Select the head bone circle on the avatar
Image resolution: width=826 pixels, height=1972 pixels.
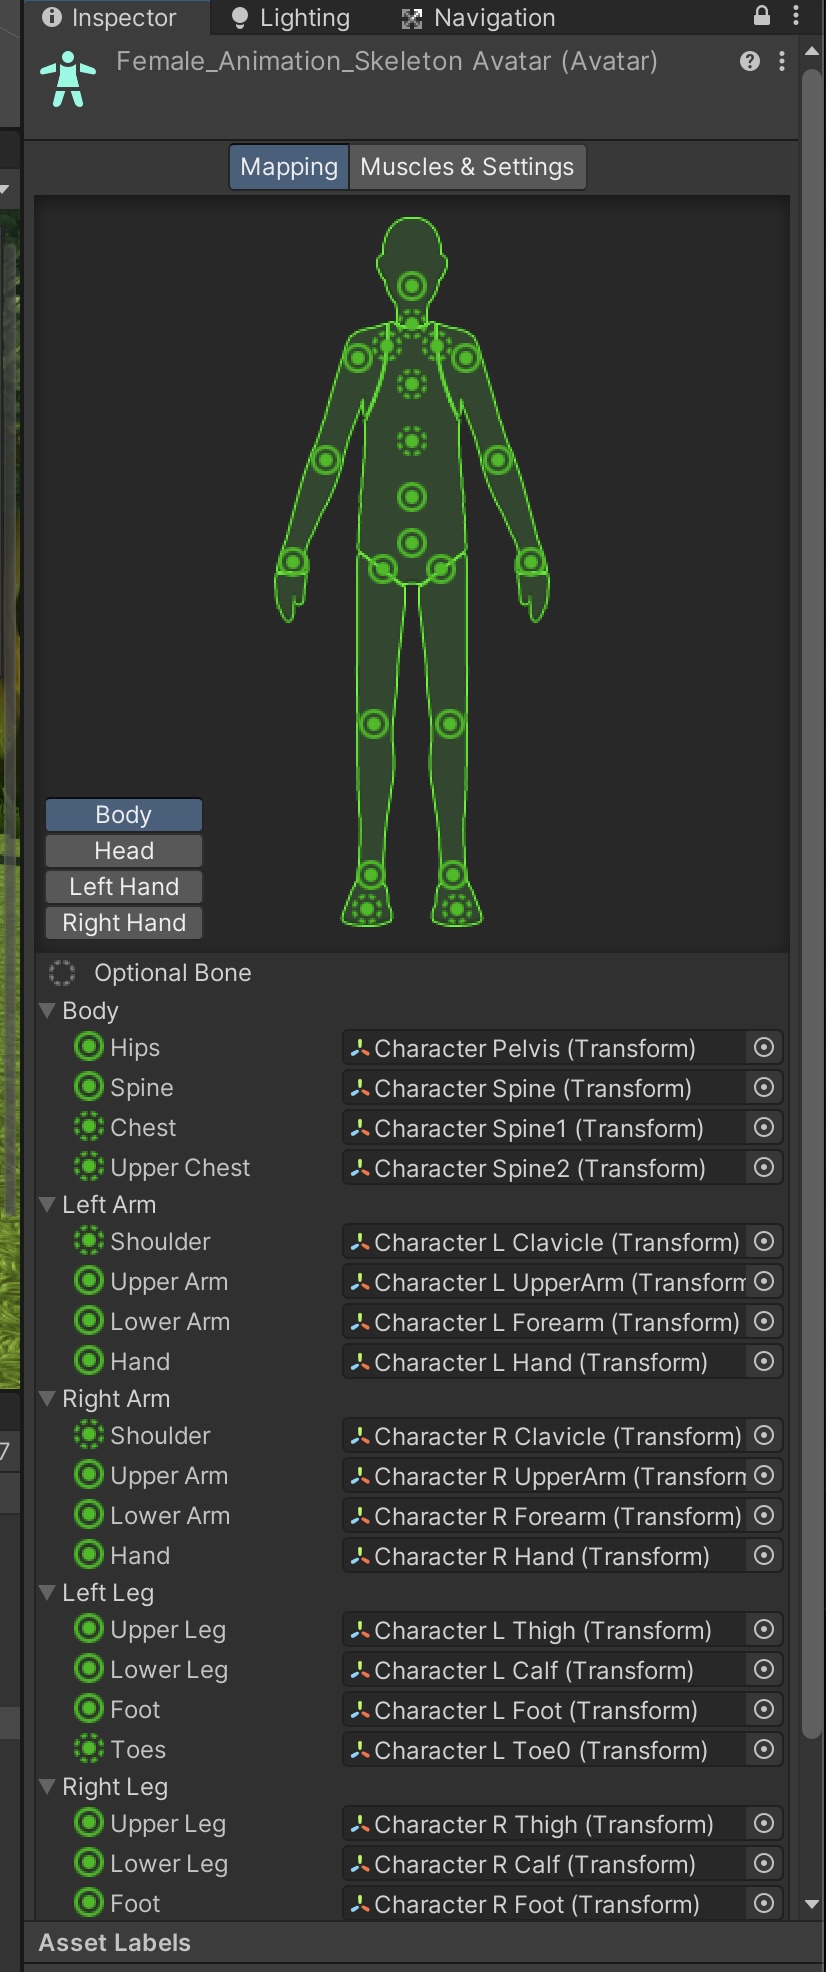click(412, 287)
